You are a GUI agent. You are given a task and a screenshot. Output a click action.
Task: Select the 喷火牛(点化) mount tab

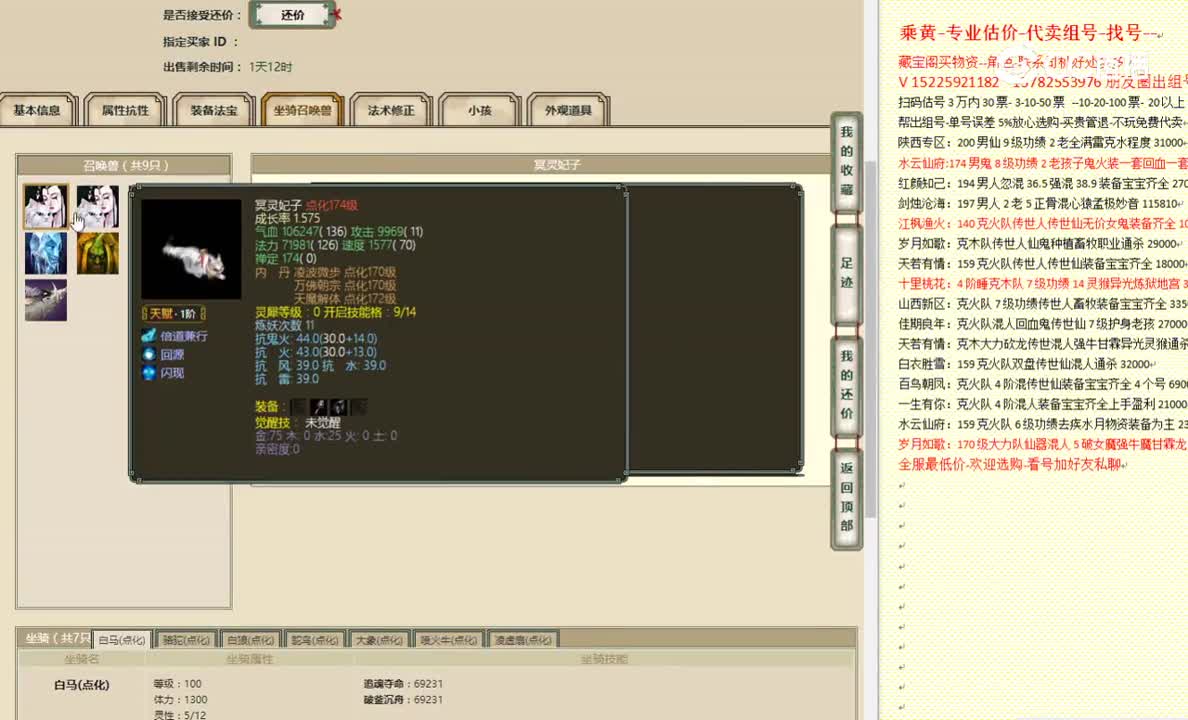pyautogui.click(x=449, y=640)
